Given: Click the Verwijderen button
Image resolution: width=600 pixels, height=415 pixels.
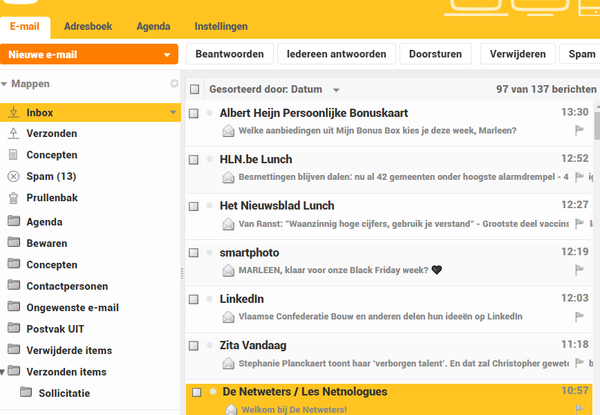Looking at the screenshot, I should click(518, 54).
